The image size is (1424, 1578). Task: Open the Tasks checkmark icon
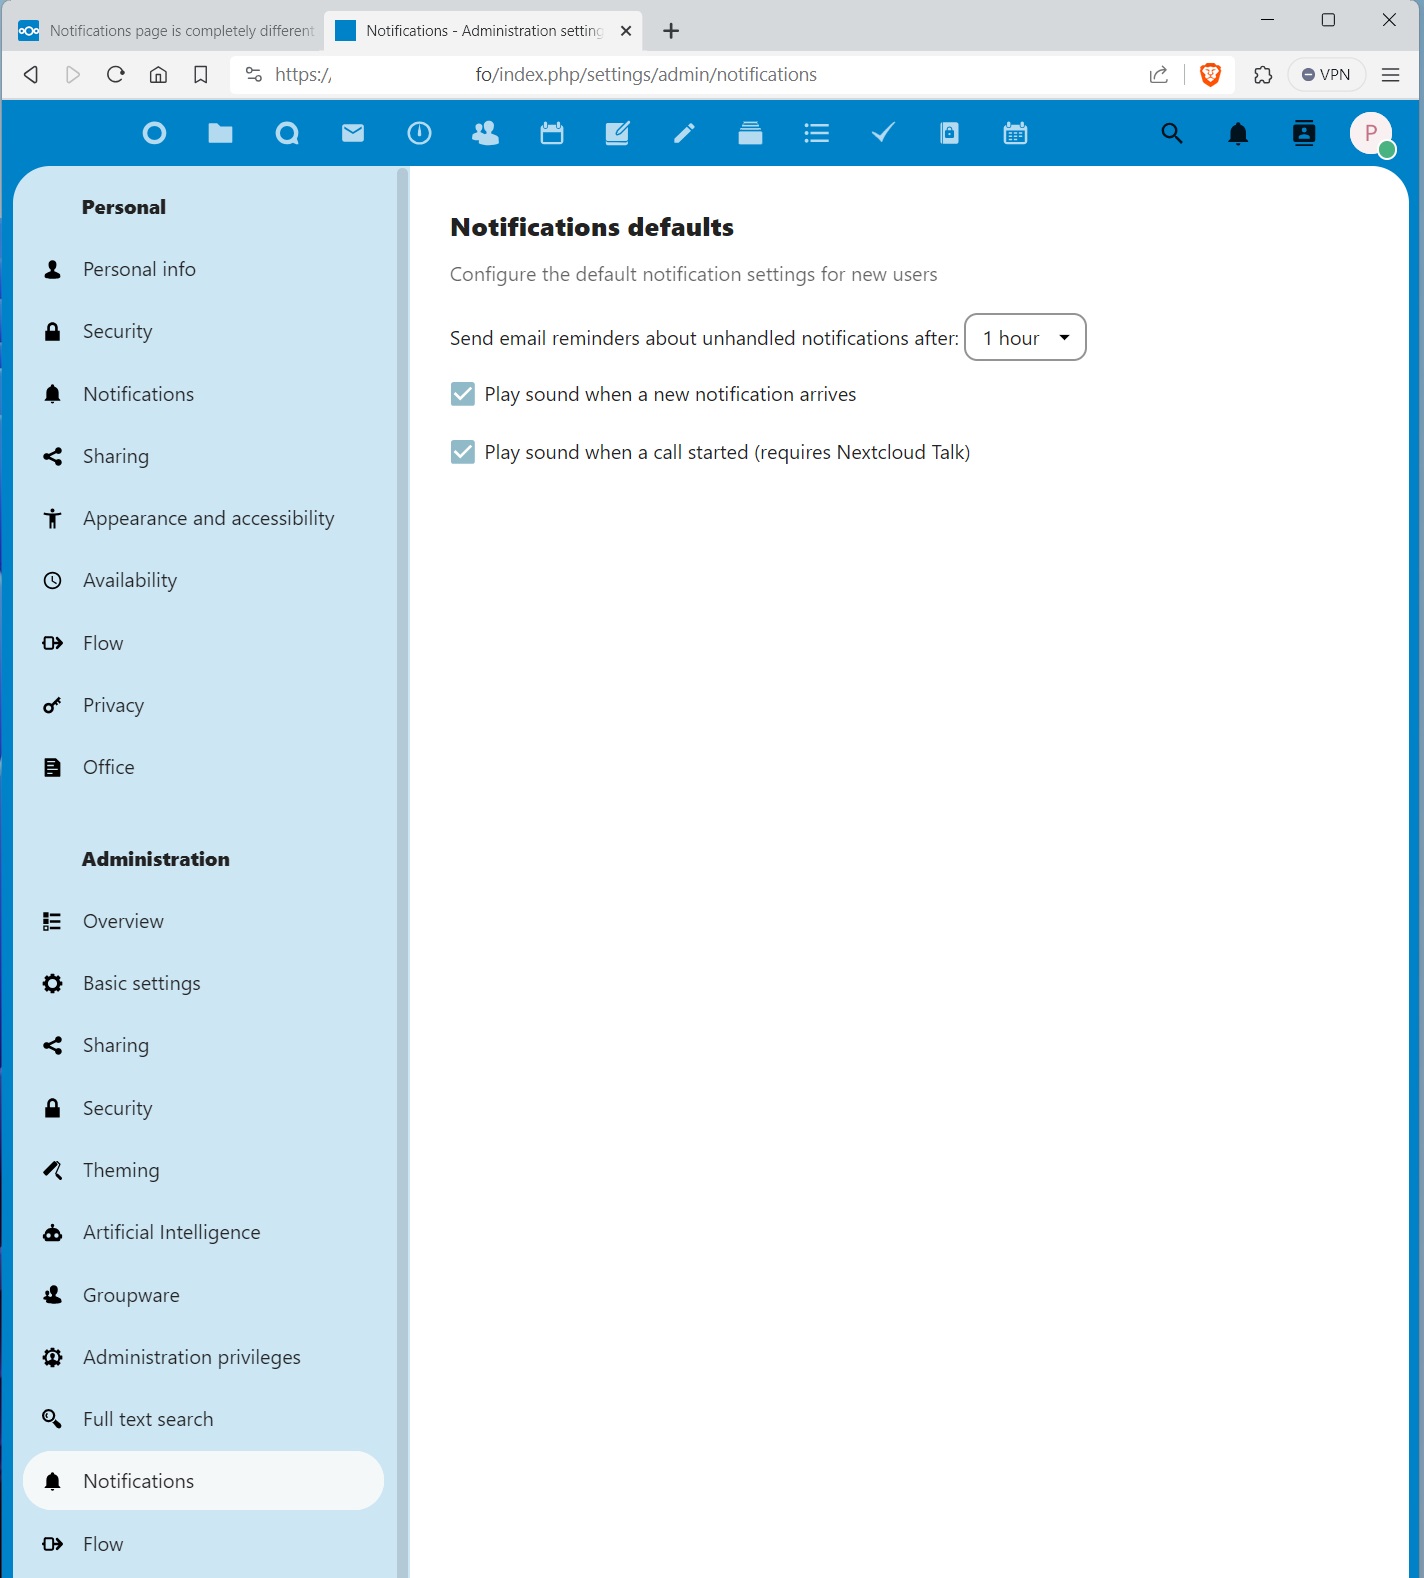882,133
